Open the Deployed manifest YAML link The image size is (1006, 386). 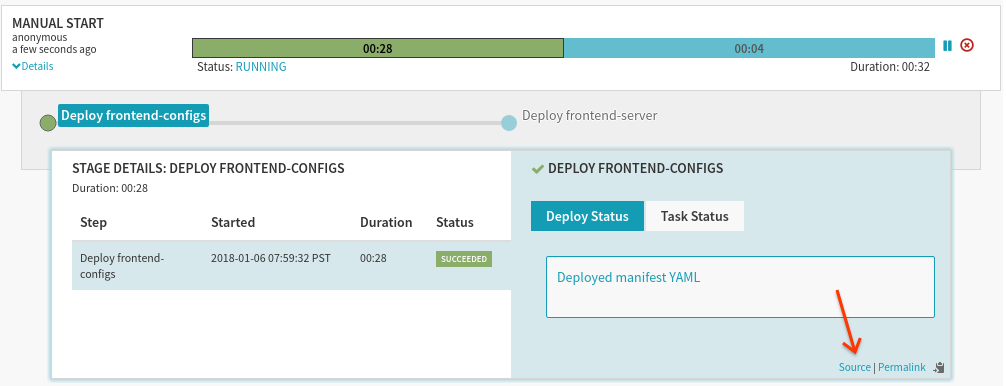coord(628,278)
